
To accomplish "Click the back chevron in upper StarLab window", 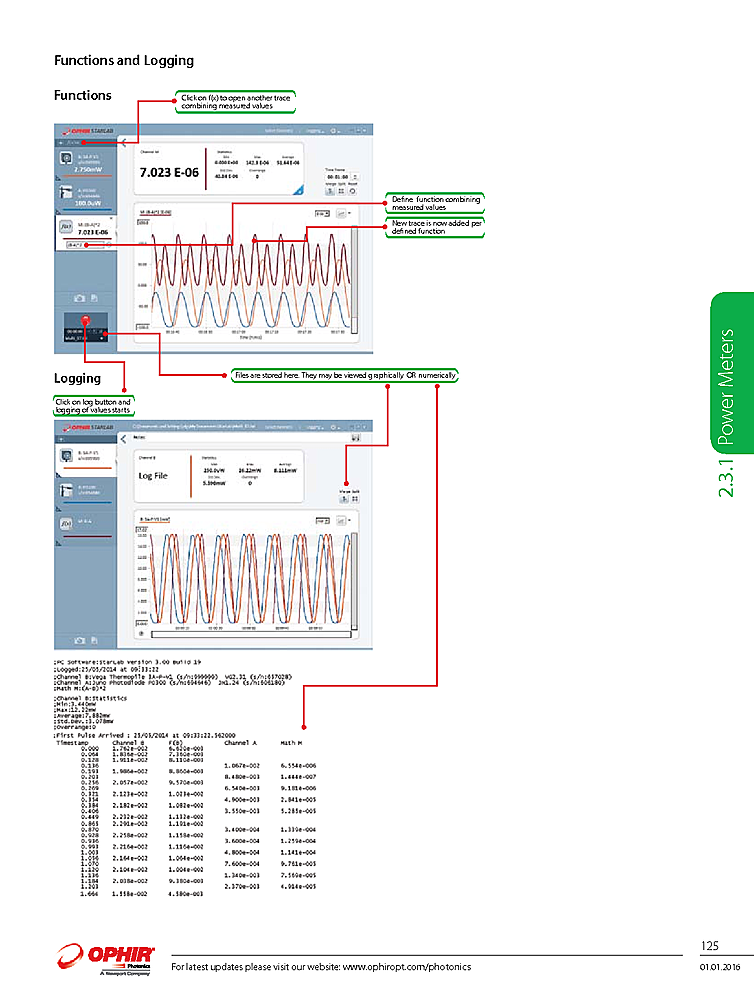I will [122, 143].
